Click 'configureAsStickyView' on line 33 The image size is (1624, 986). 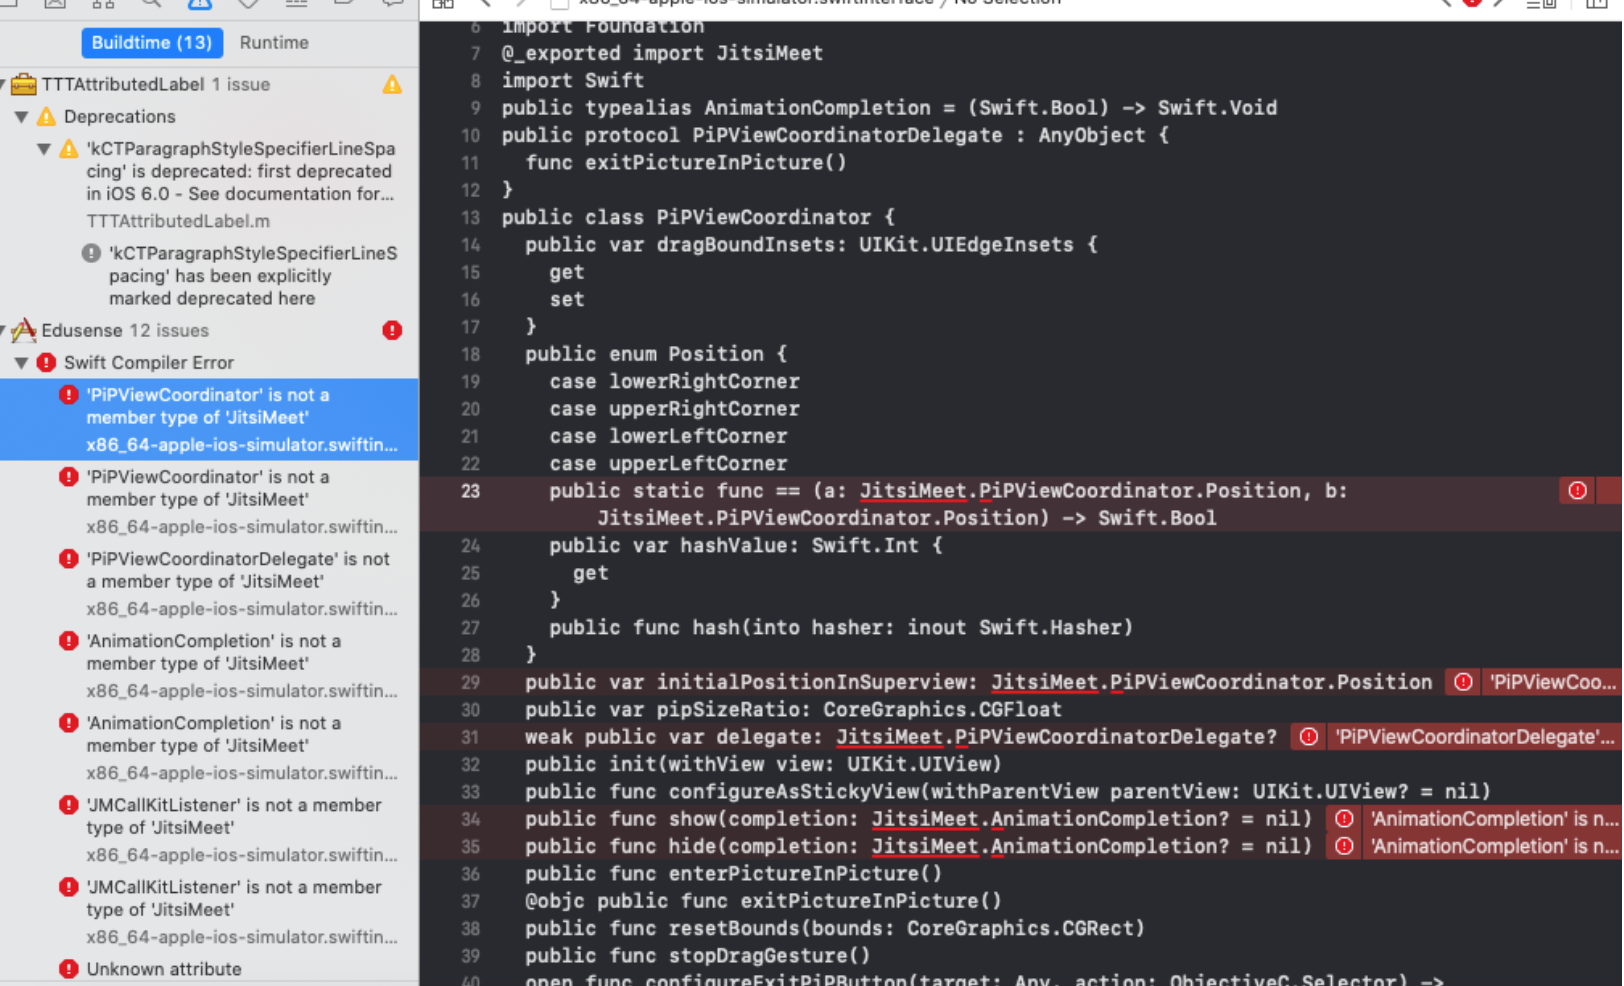click(793, 792)
